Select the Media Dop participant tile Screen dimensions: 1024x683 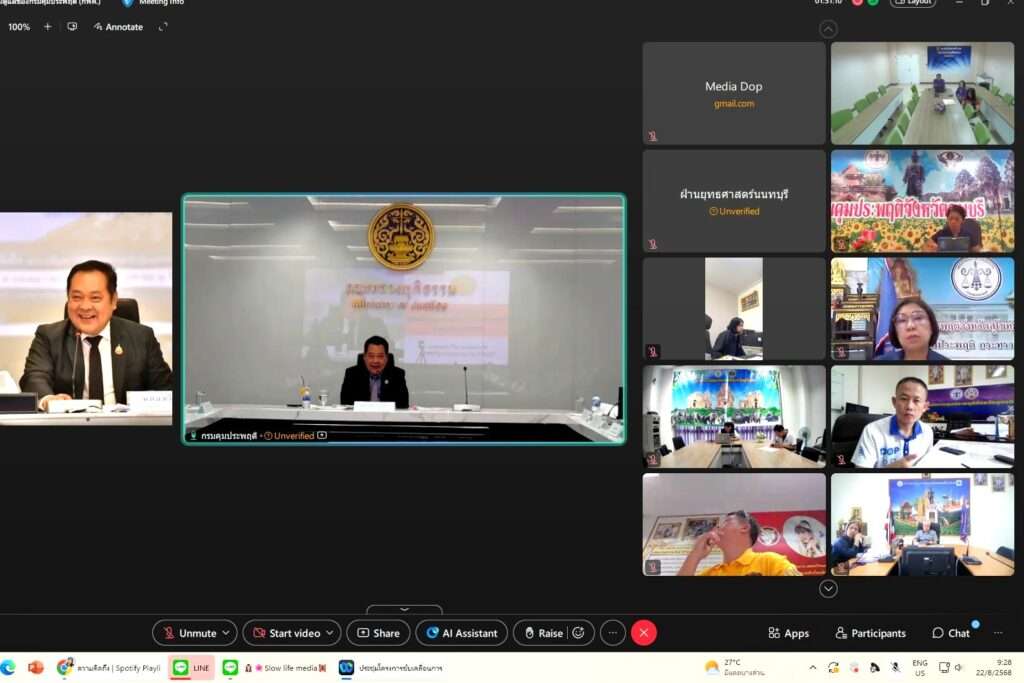click(x=733, y=93)
